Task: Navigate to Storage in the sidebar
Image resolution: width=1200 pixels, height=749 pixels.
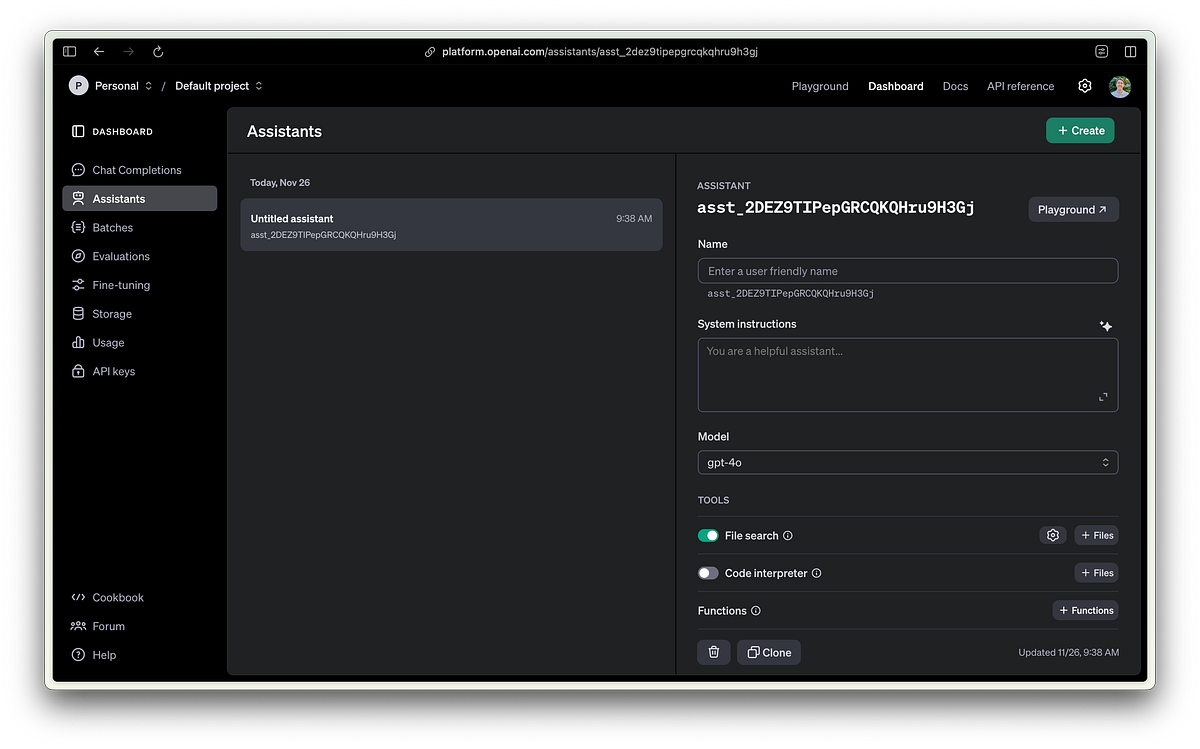Action: (111, 313)
